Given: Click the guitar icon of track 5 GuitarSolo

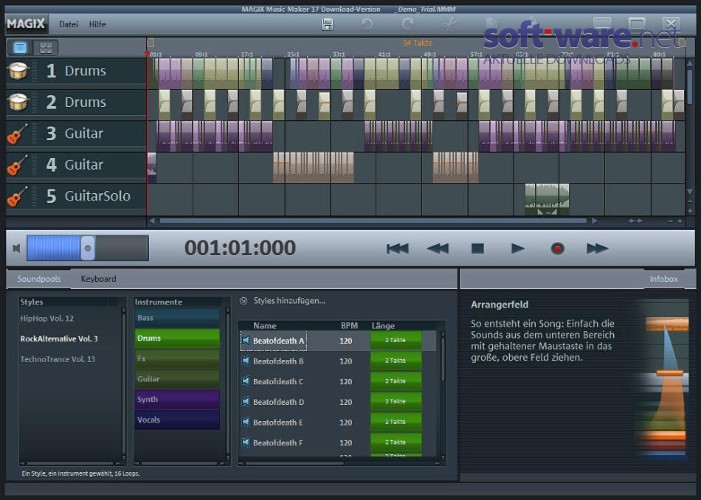Looking at the screenshot, I should pyautogui.click(x=17, y=196).
